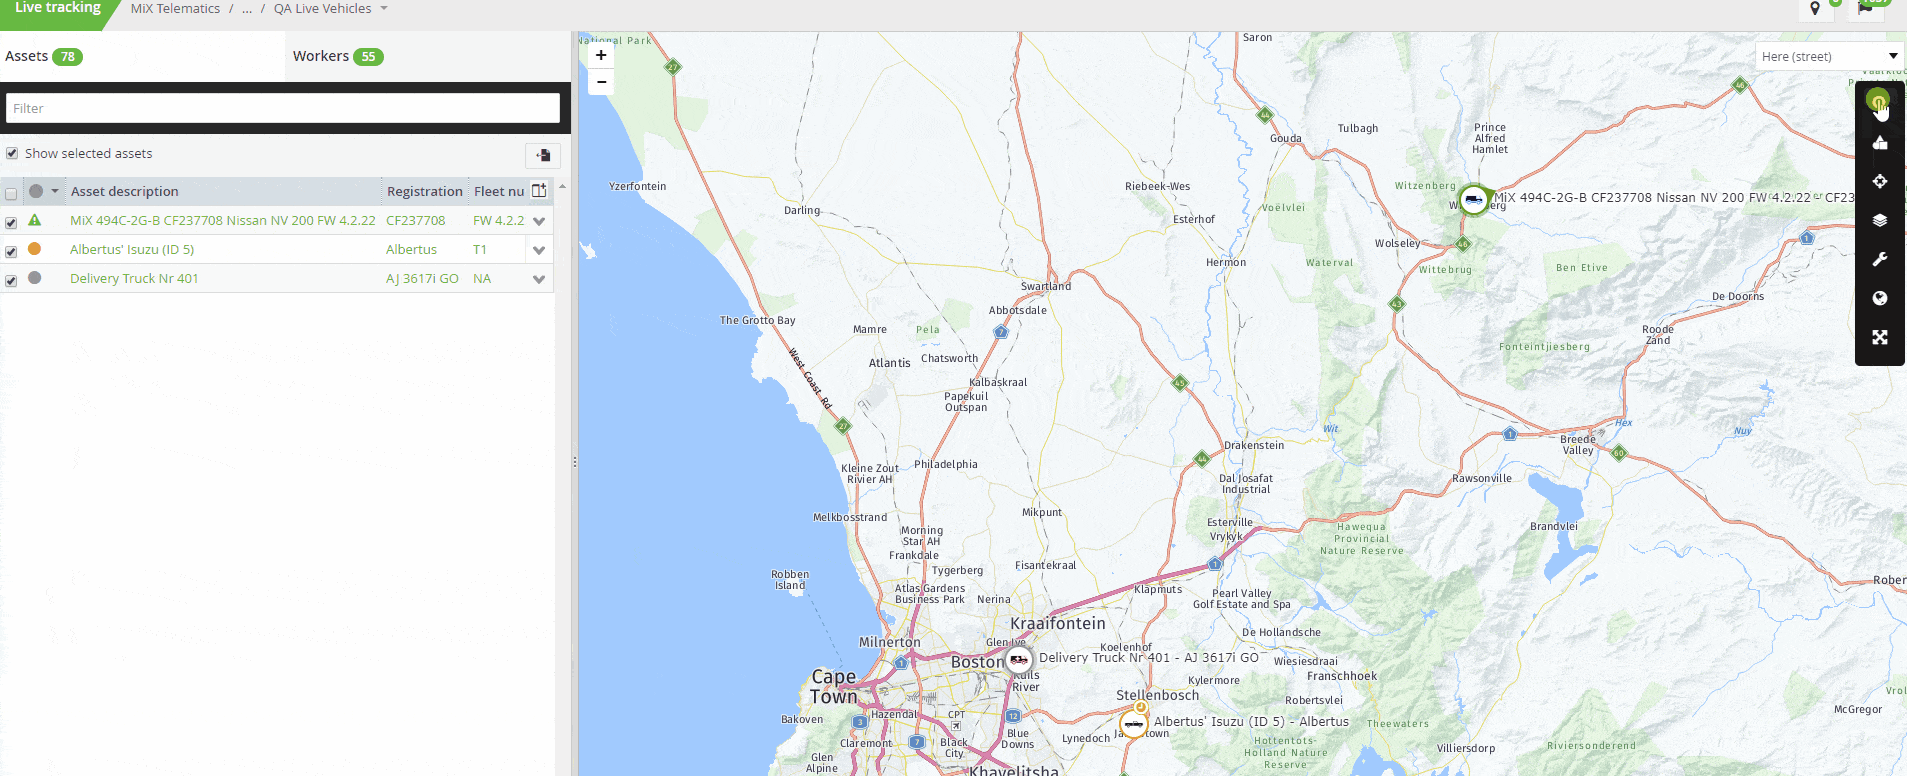The image size is (1907, 776).
Task: Click Delivery Truck Nr 401 map marker
Action: coord(1018,659)
